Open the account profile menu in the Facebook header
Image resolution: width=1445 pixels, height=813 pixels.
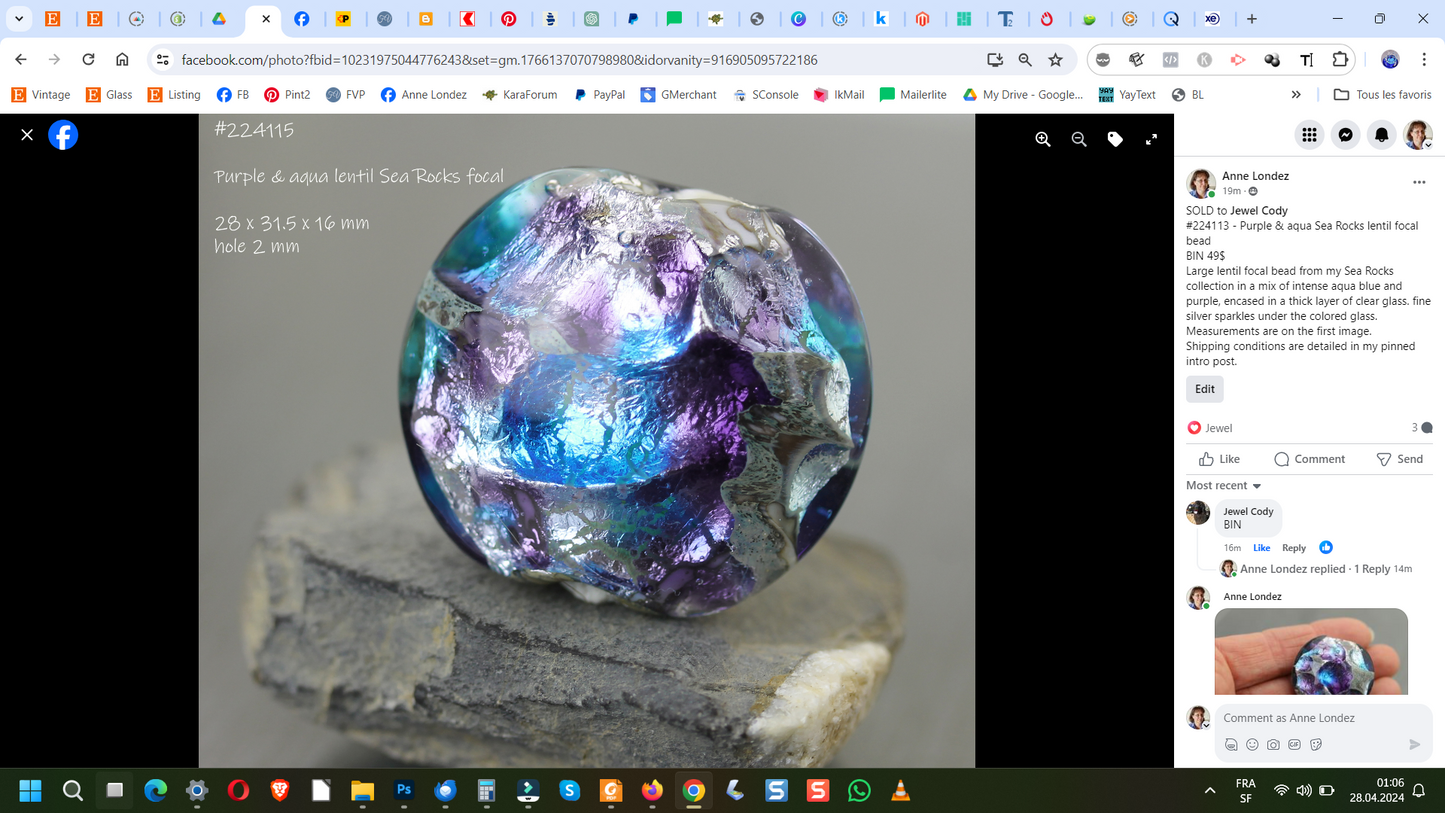(1418, 135)
